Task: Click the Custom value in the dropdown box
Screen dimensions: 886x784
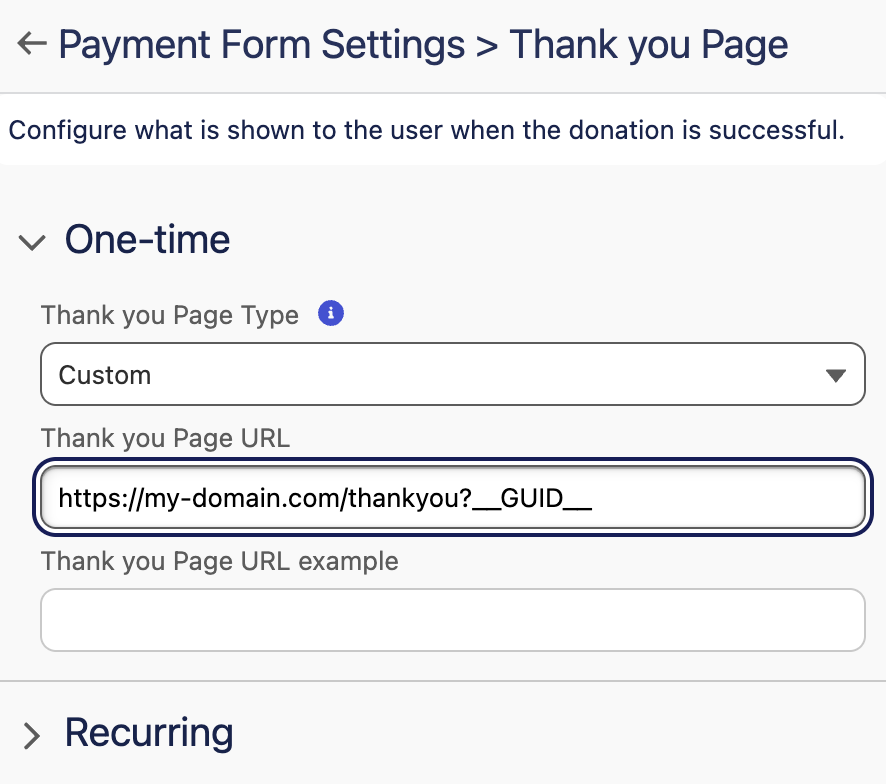Action: point(105,374)
